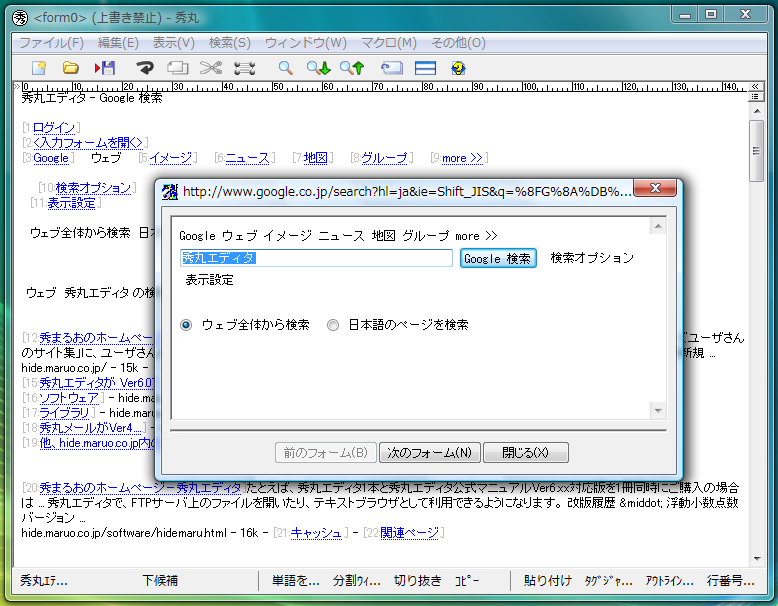
Task: Click the ruler collapse arrows at top right
Action: (755, 86)
